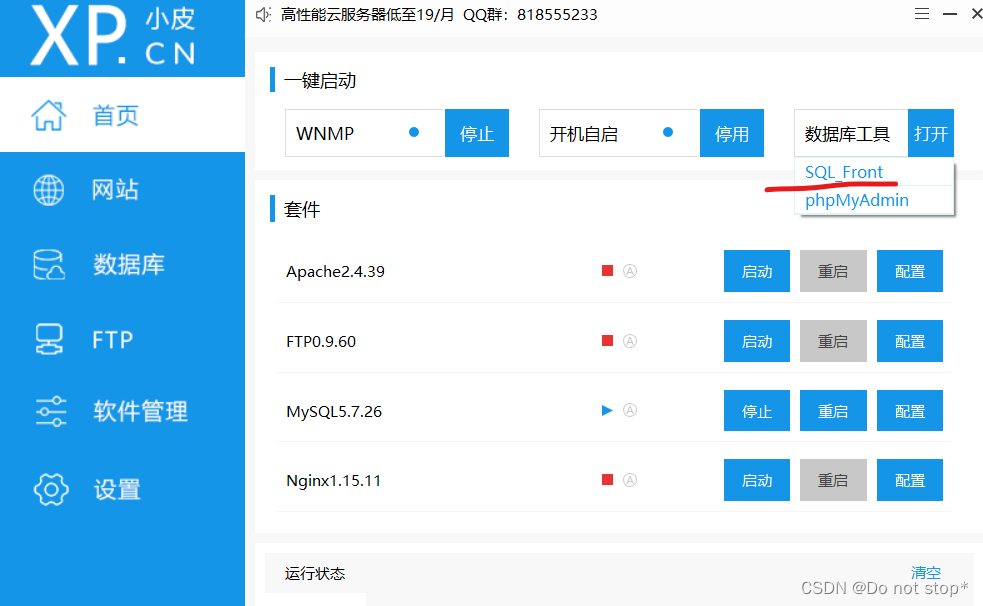Start Apache2.4.39 with 启动
Screen dimensions: 983x606
click(x=757, y=271)
